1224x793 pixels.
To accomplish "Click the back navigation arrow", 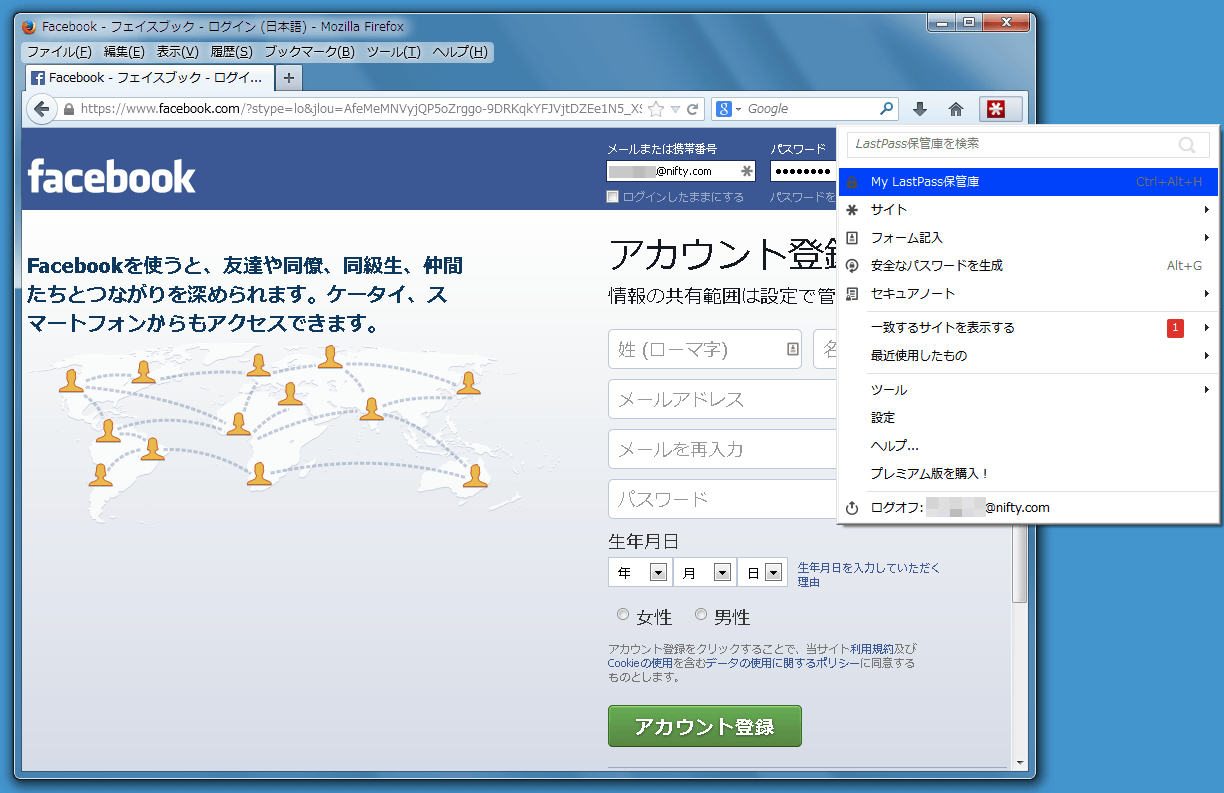I will (41, 109).
